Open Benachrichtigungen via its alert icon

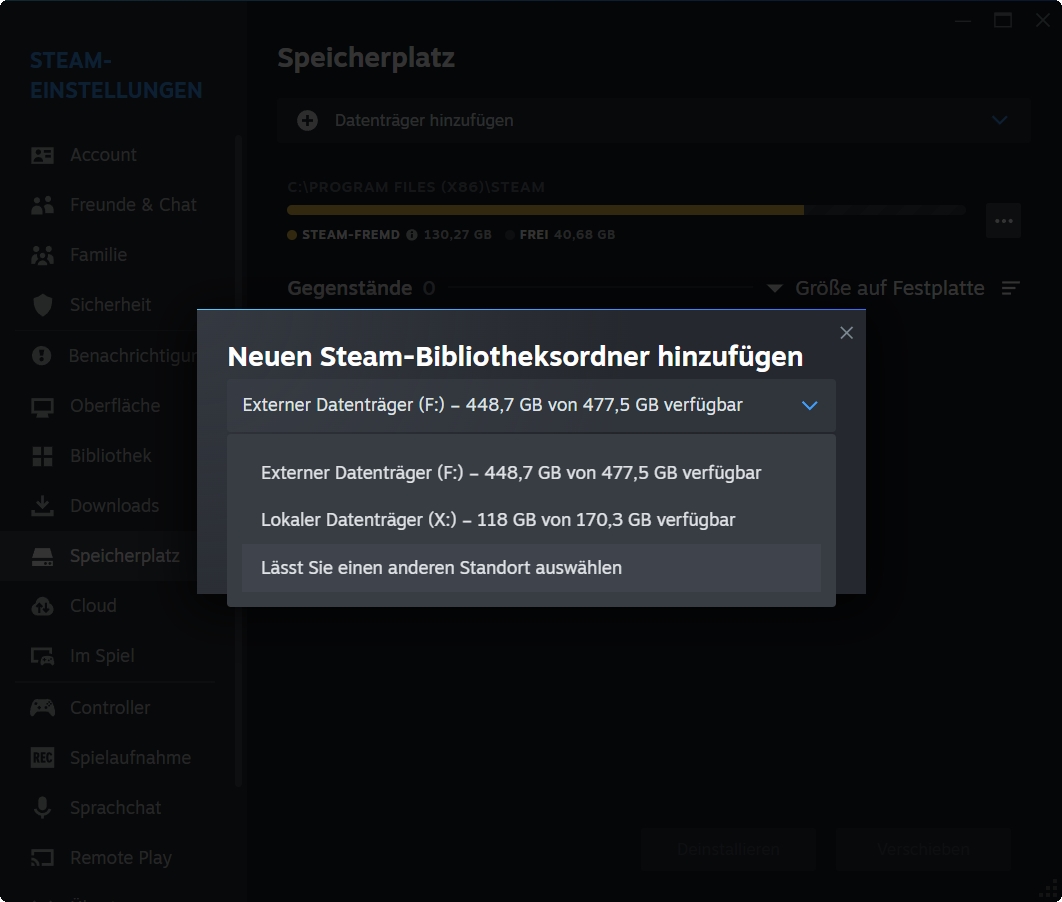(x=42, y=356)
